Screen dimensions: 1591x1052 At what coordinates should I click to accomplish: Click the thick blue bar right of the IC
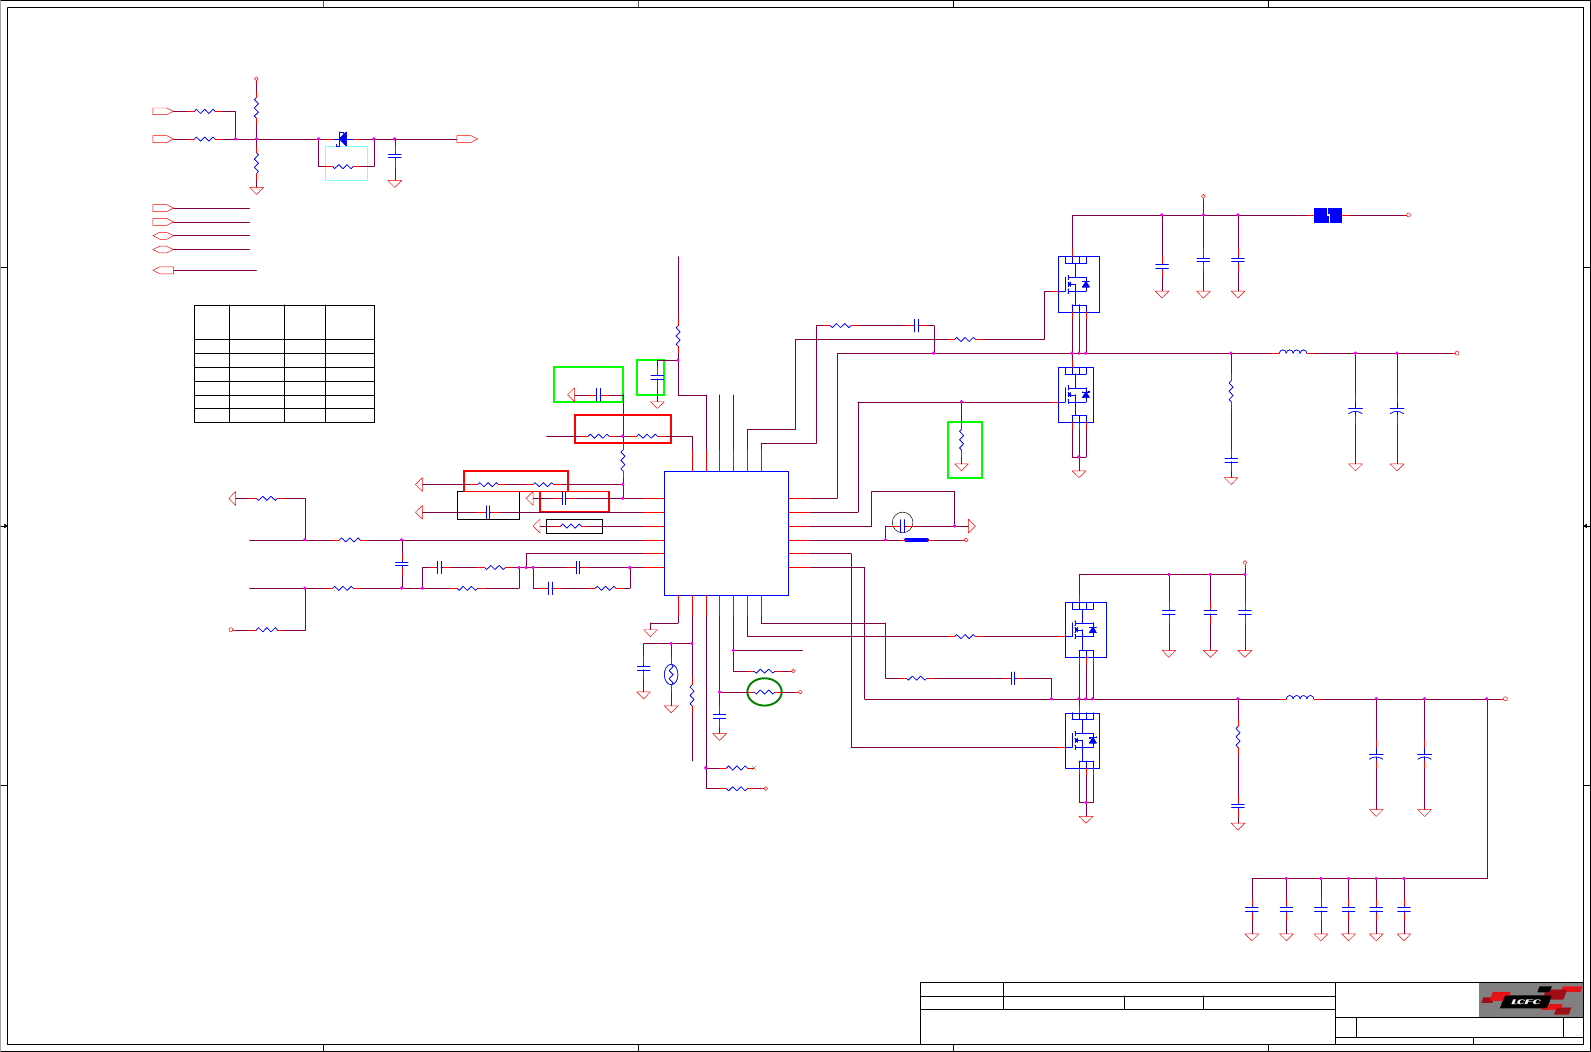pyautogui.click(x=916, y=540)
